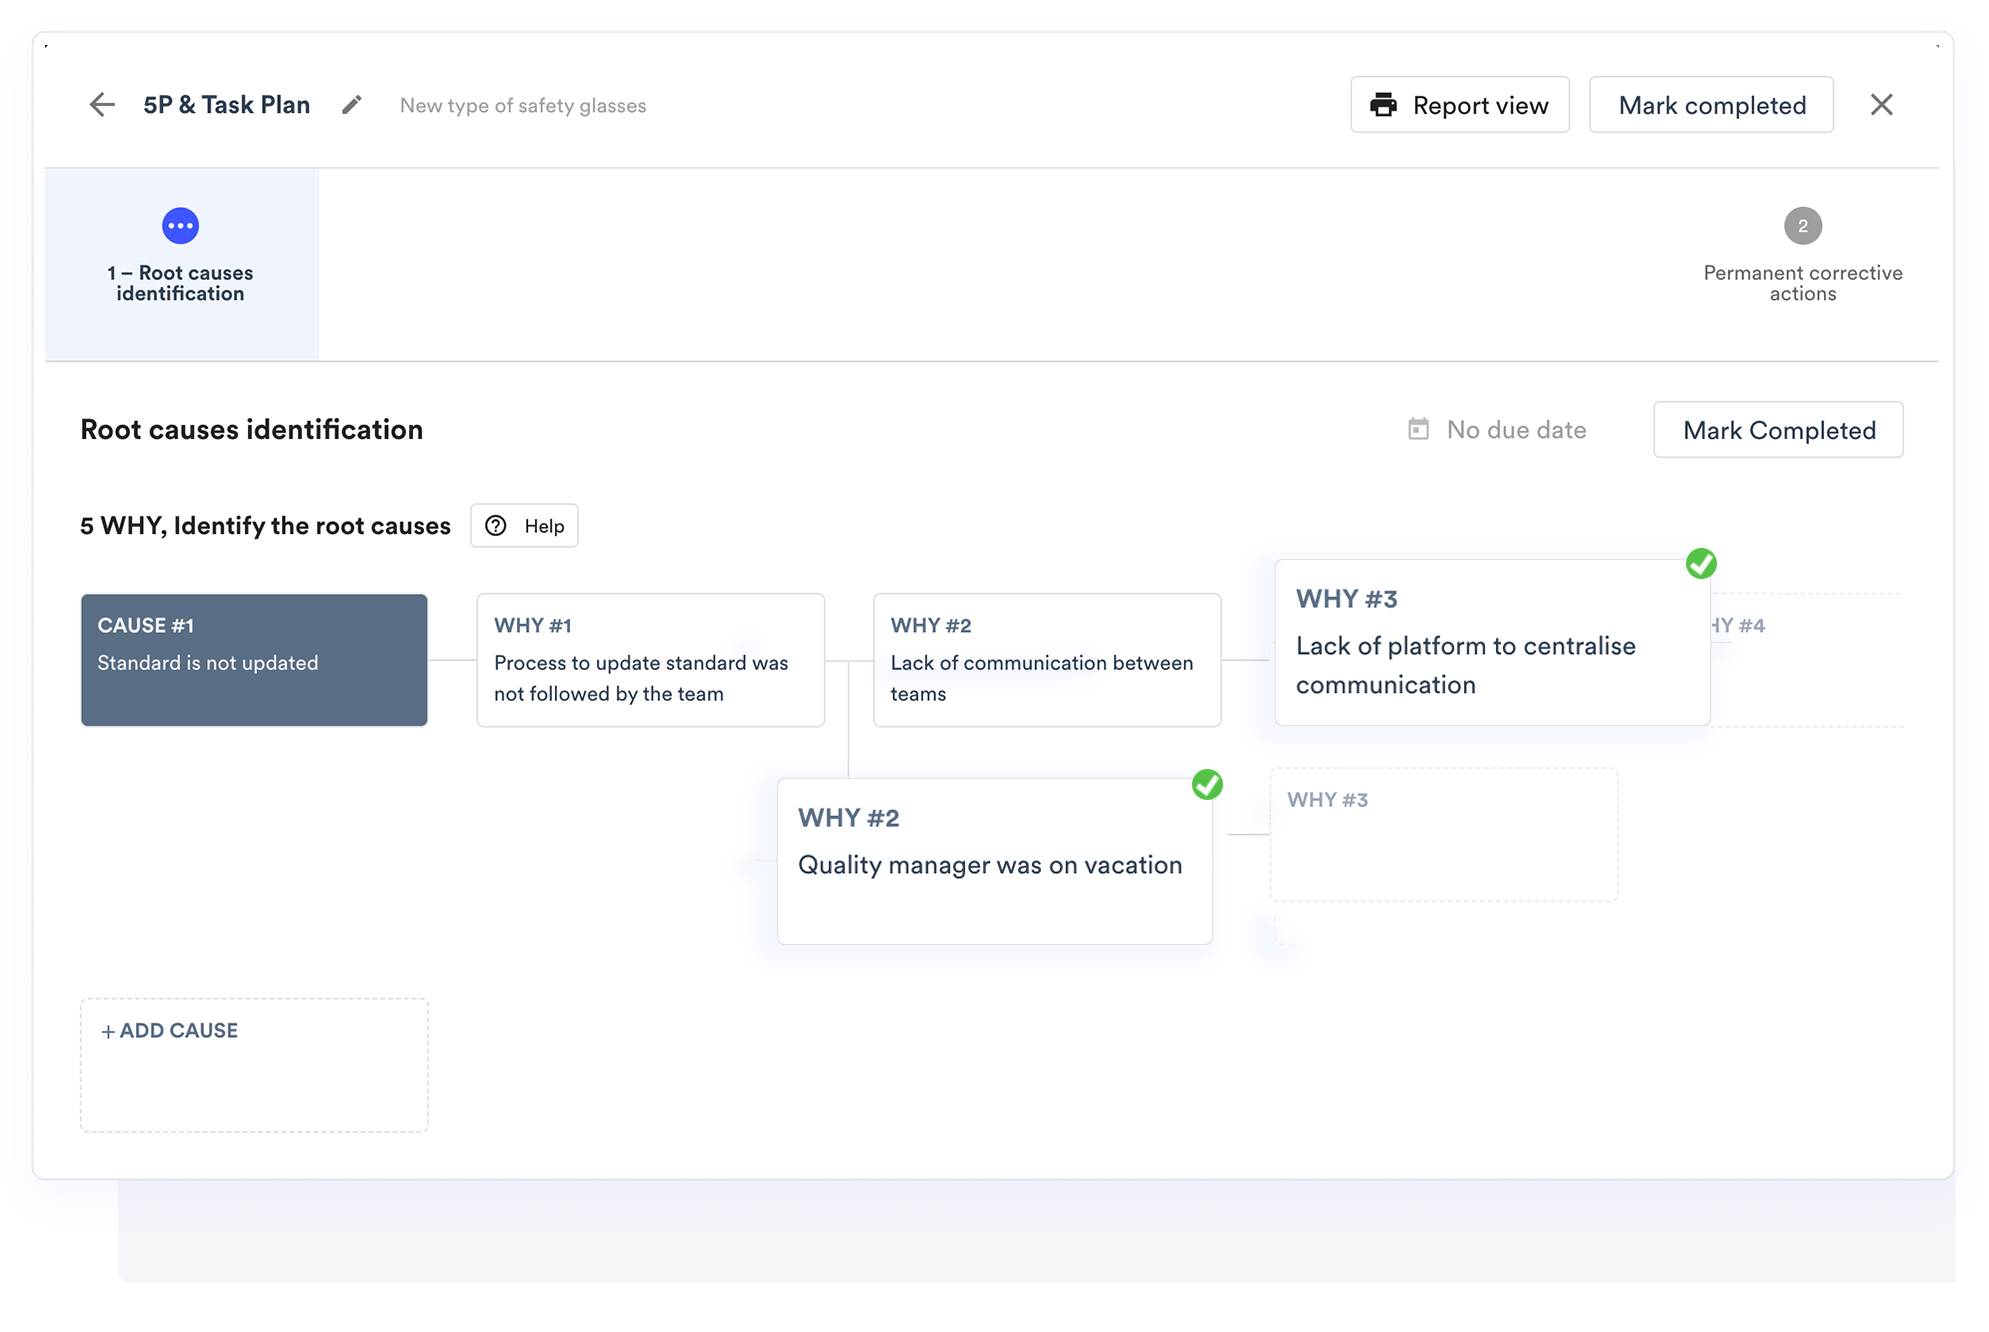Click the back arrow icon
Screen dimensions: 1989x1332
pyautogui.click(x=102, y=105)
